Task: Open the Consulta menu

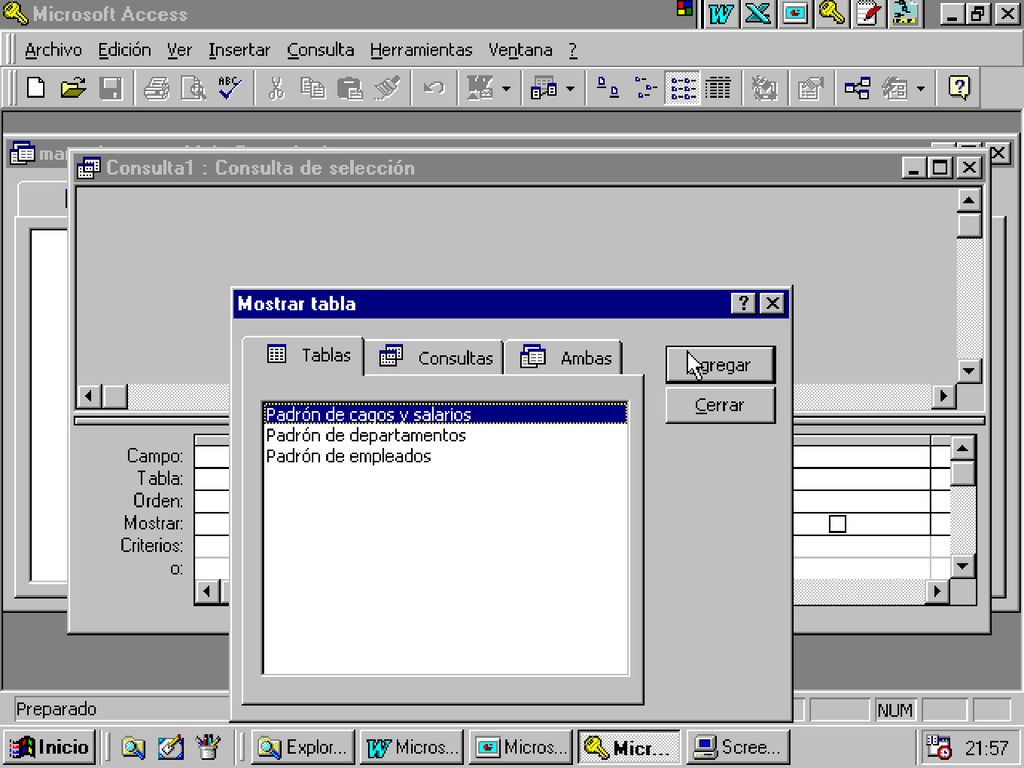Action: (320, 50)
